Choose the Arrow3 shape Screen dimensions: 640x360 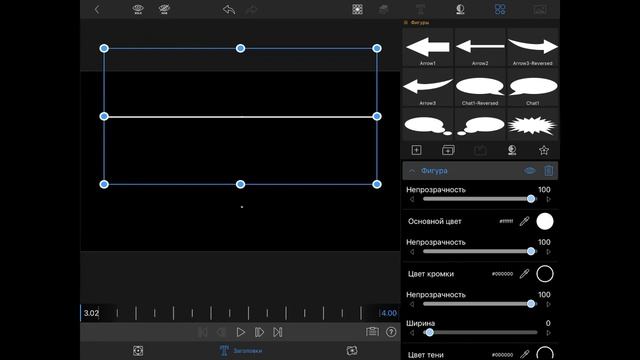tap(428, 88)
